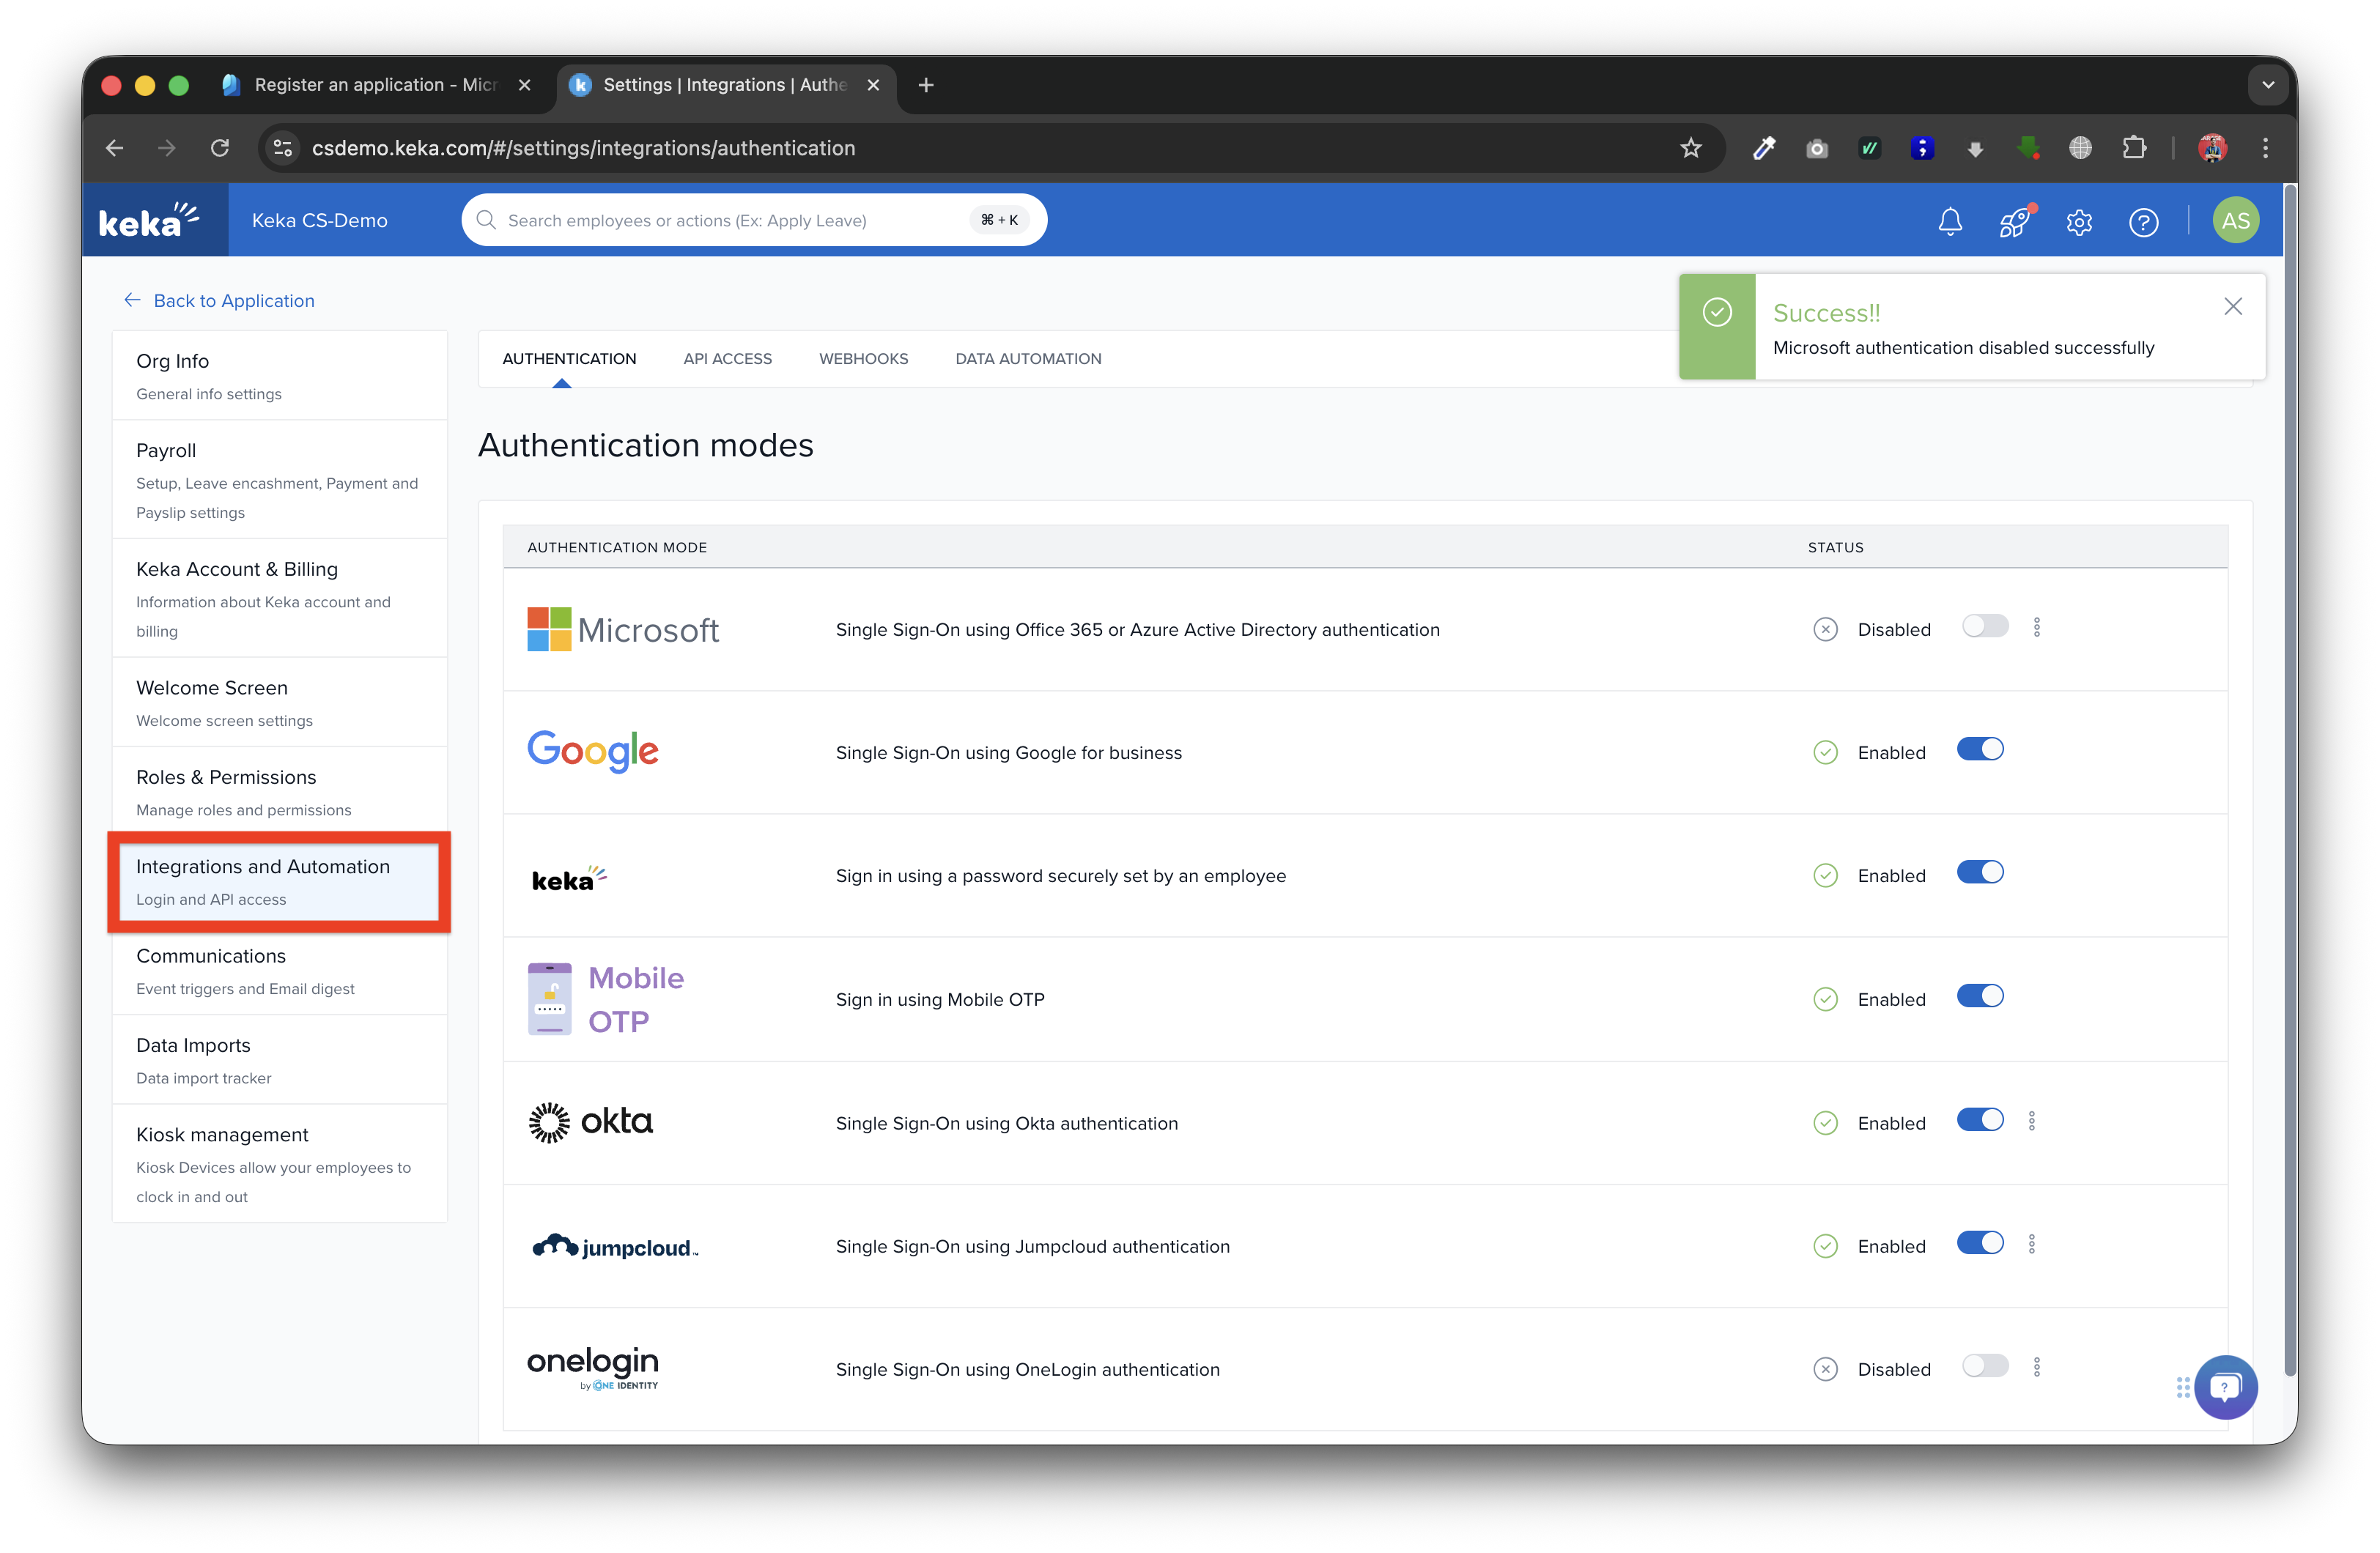The image size is (2380, 1553).
Task: Open settings gear icon in Keka header
Action: [2079, 221]
